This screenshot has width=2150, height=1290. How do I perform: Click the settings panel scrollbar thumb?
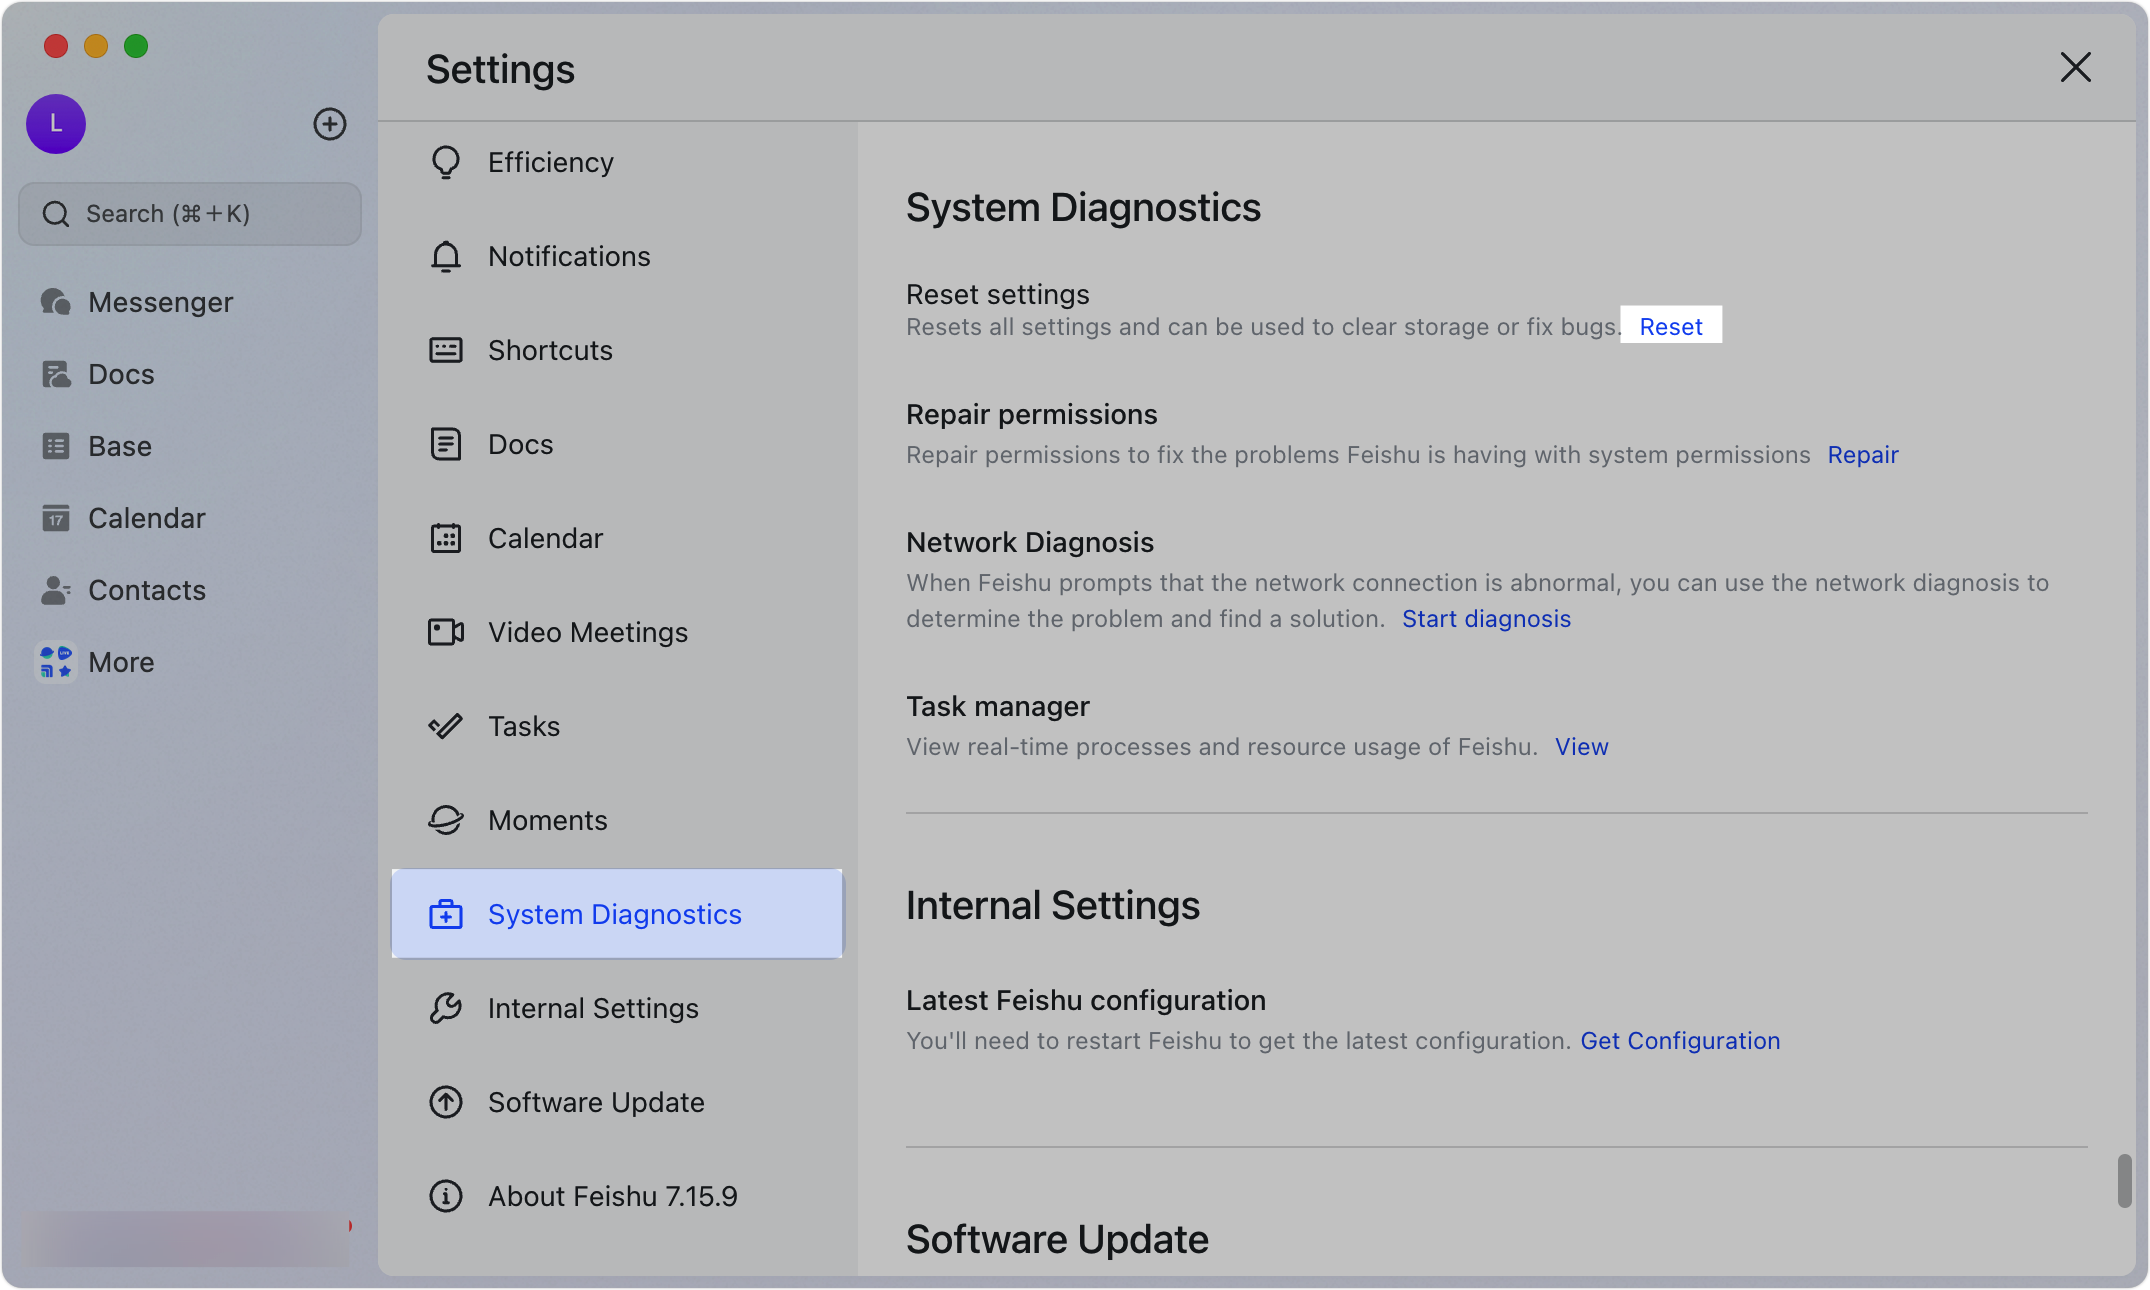pyautogui.click(x=2124, y=1181)
